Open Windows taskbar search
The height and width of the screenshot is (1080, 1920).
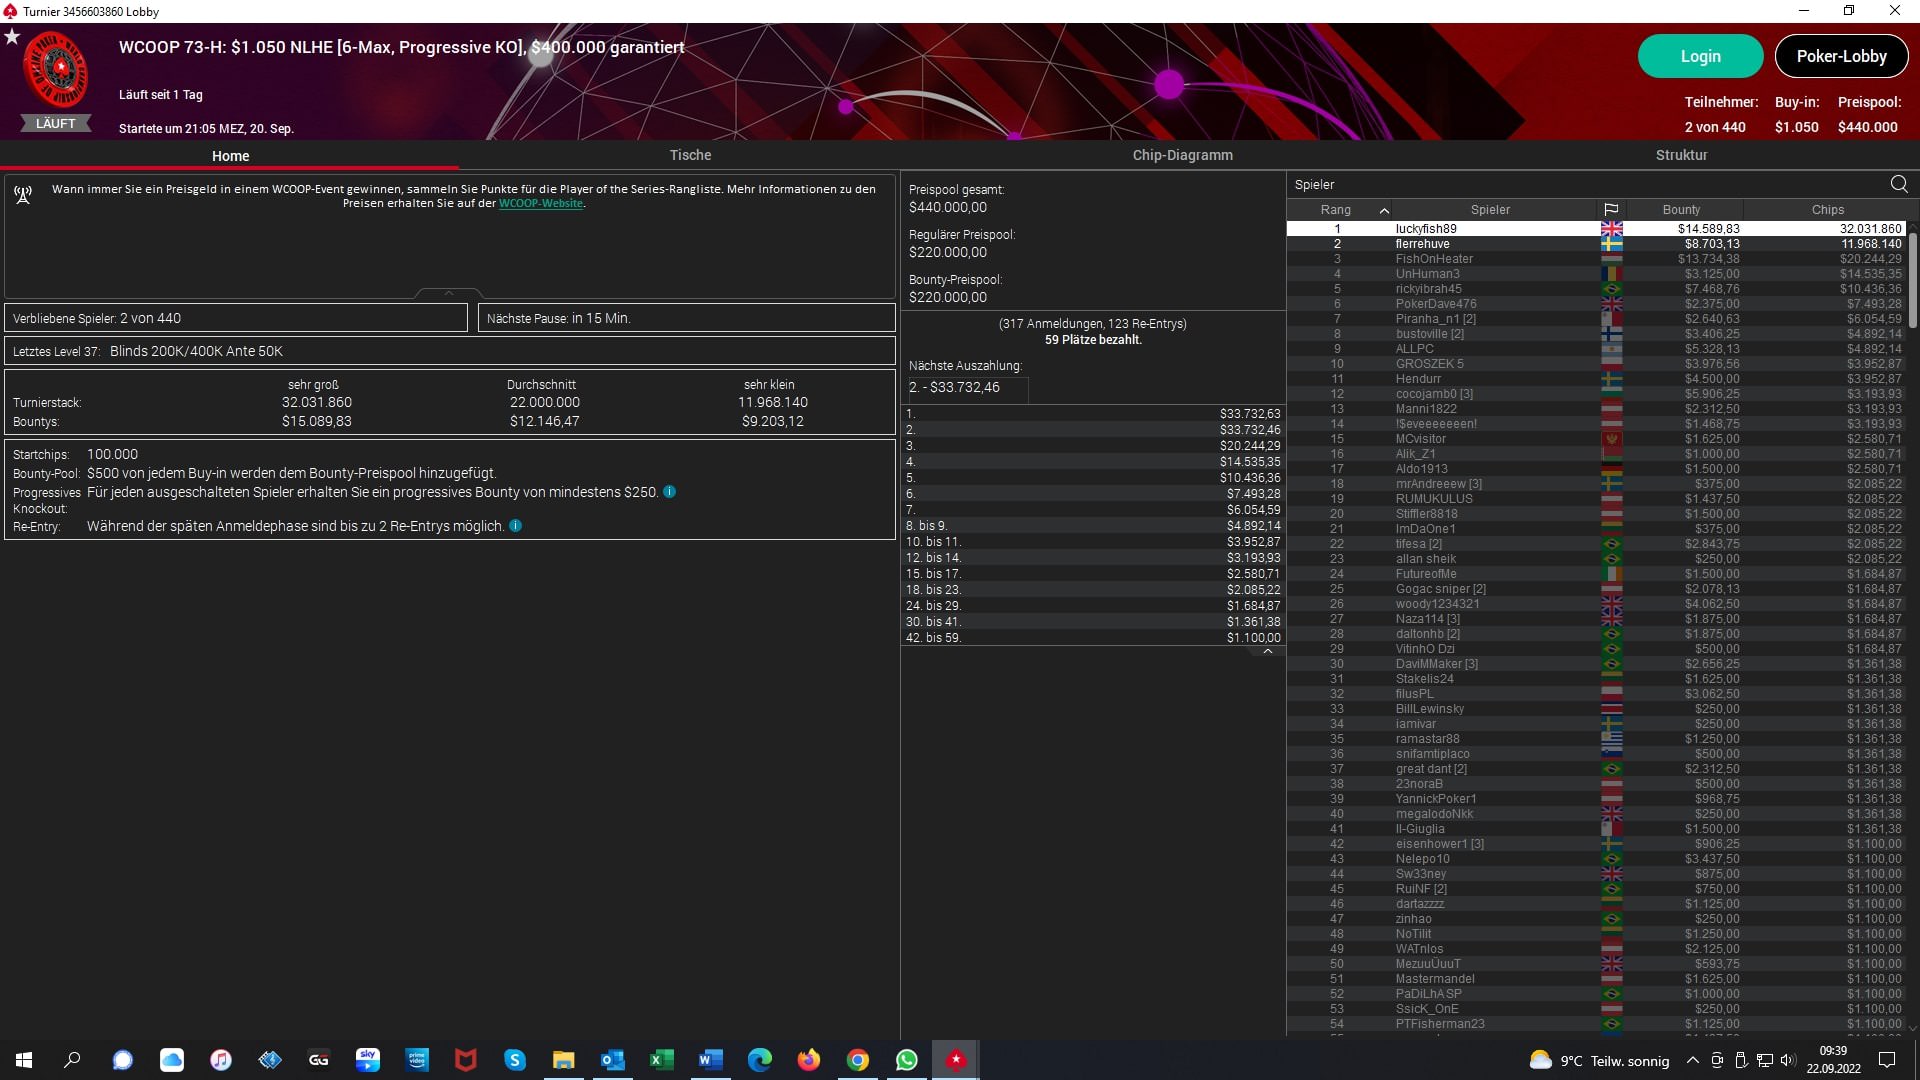click(72, 1060)
